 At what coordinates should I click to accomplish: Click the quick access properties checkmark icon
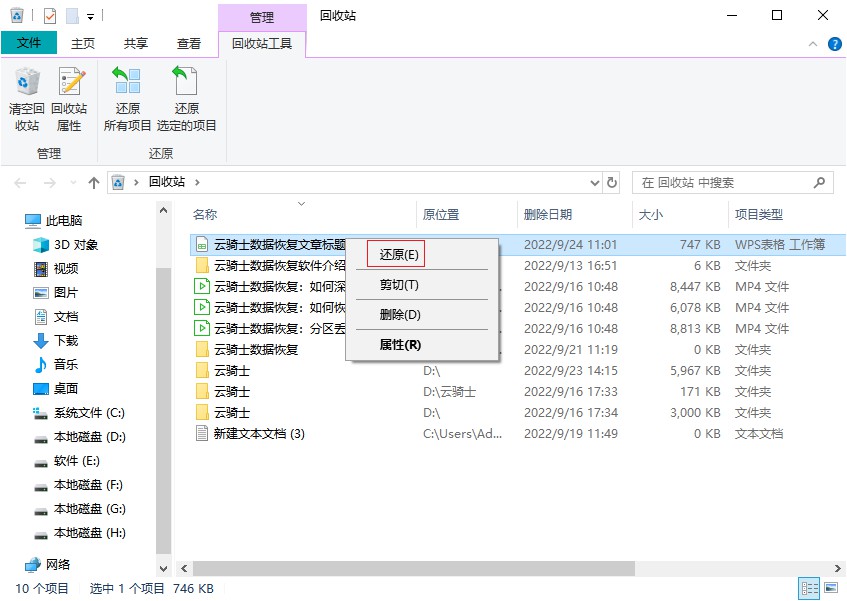[x=50, y=16]
